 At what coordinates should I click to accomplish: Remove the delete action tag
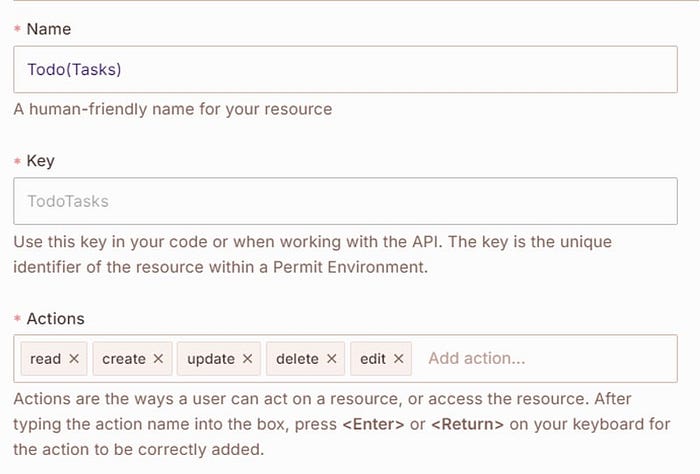(332, 358)
